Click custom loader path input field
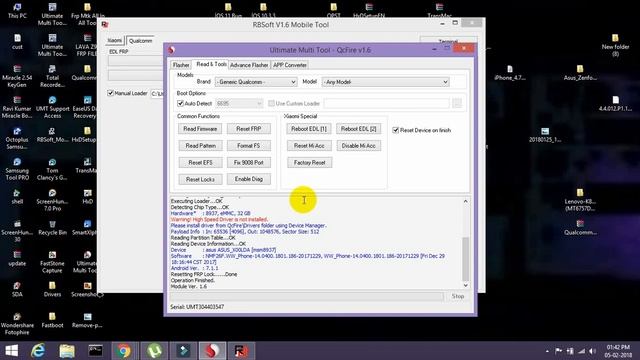 [386, 104]
